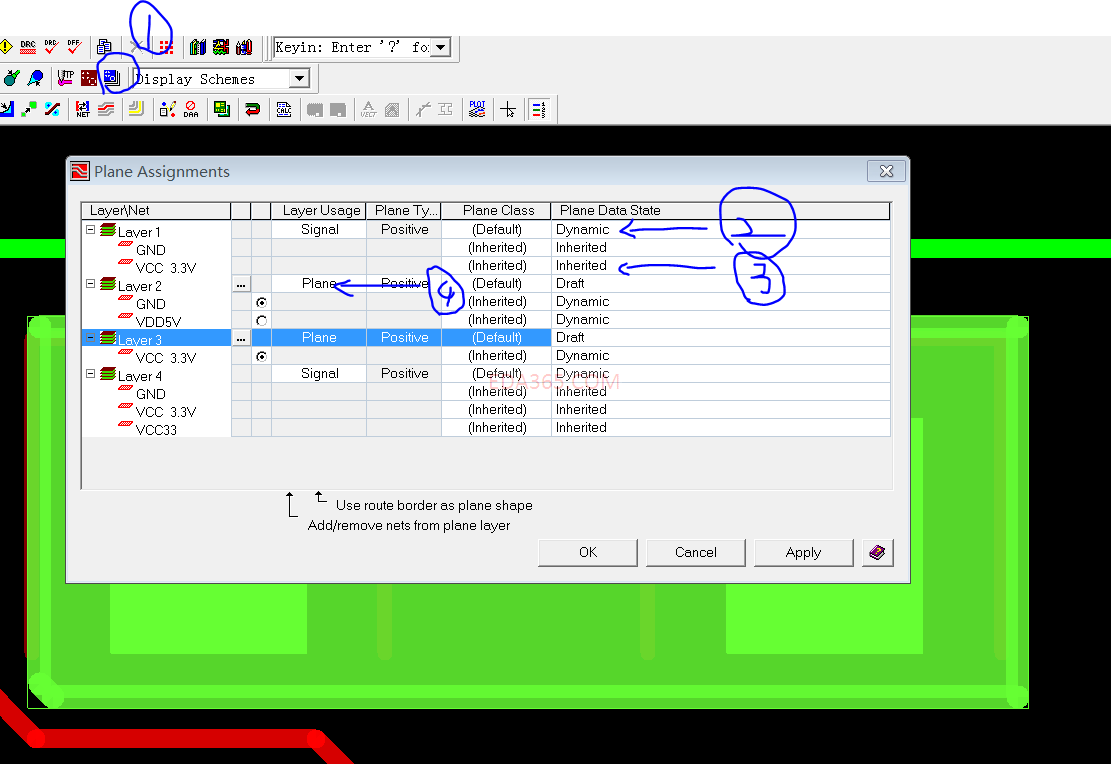Viewport: 1111px width, 764px height.
Task: Click Layer 1 Signal usage cell
Action: pos(319,230)
